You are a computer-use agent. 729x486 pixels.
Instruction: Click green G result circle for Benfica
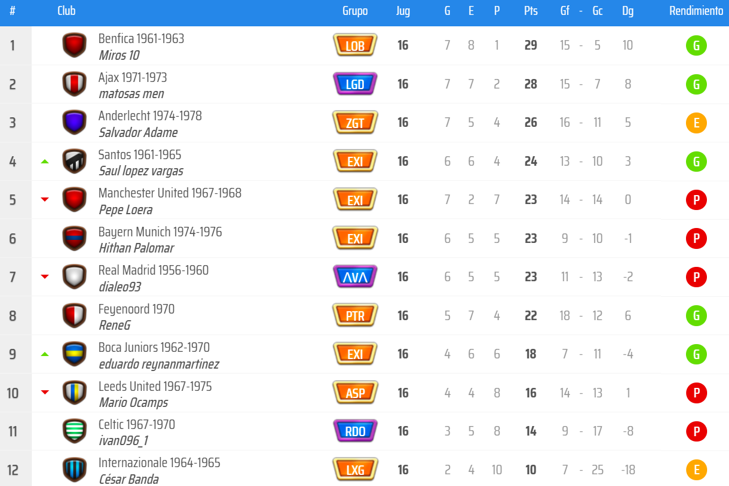[x=696, y=46]
